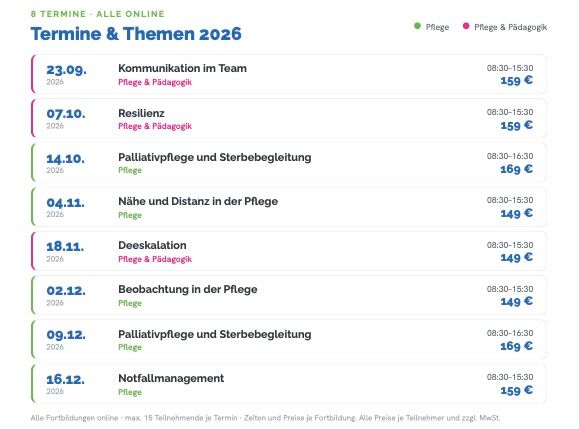The height and width of the screenshot is (429, 579).
Task: Open the Kommunikation im Team course on 23.09.
Action: 289,74
